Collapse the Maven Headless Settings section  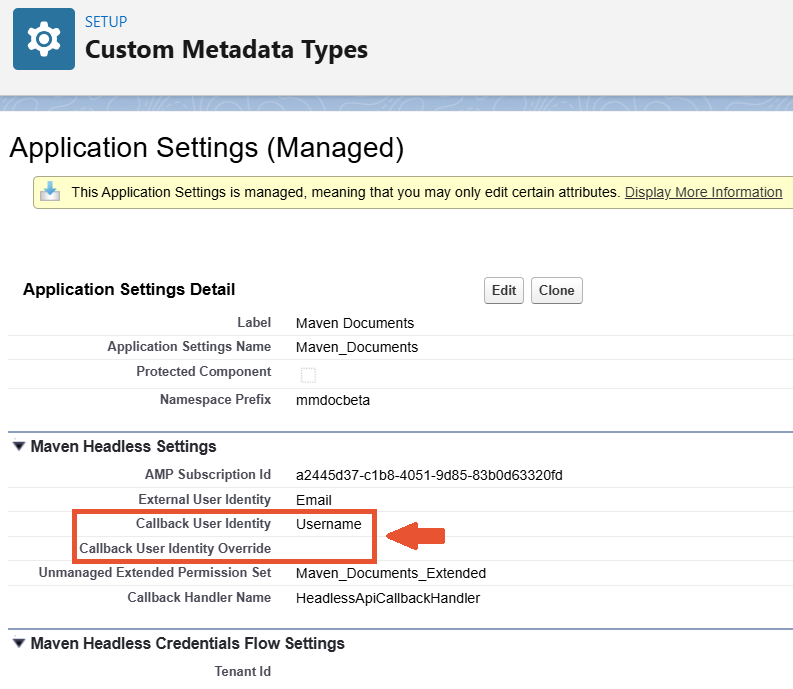pos(19,447)
